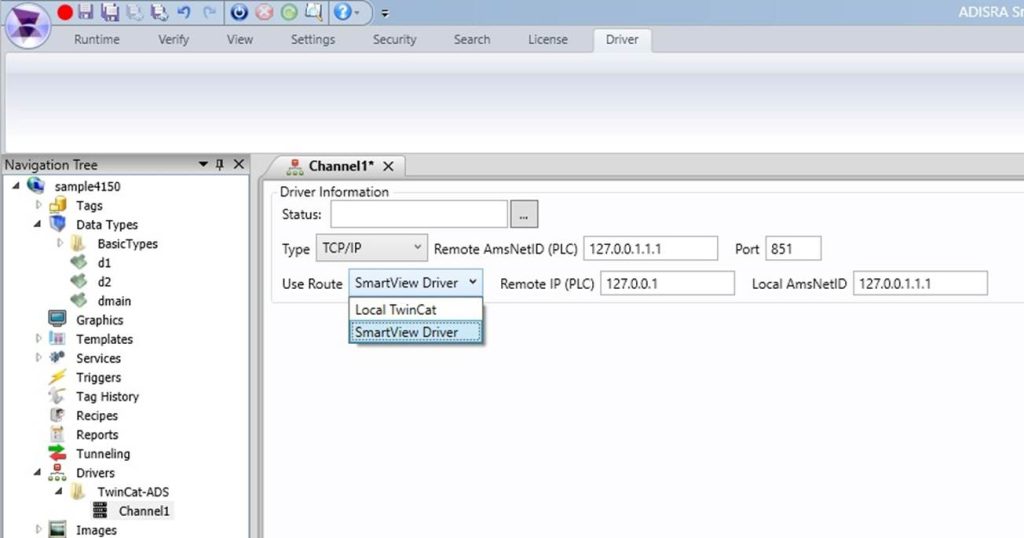Open the Runtime ribbon tab
This screenshot has height=538, width=1024.
point(97,40)
